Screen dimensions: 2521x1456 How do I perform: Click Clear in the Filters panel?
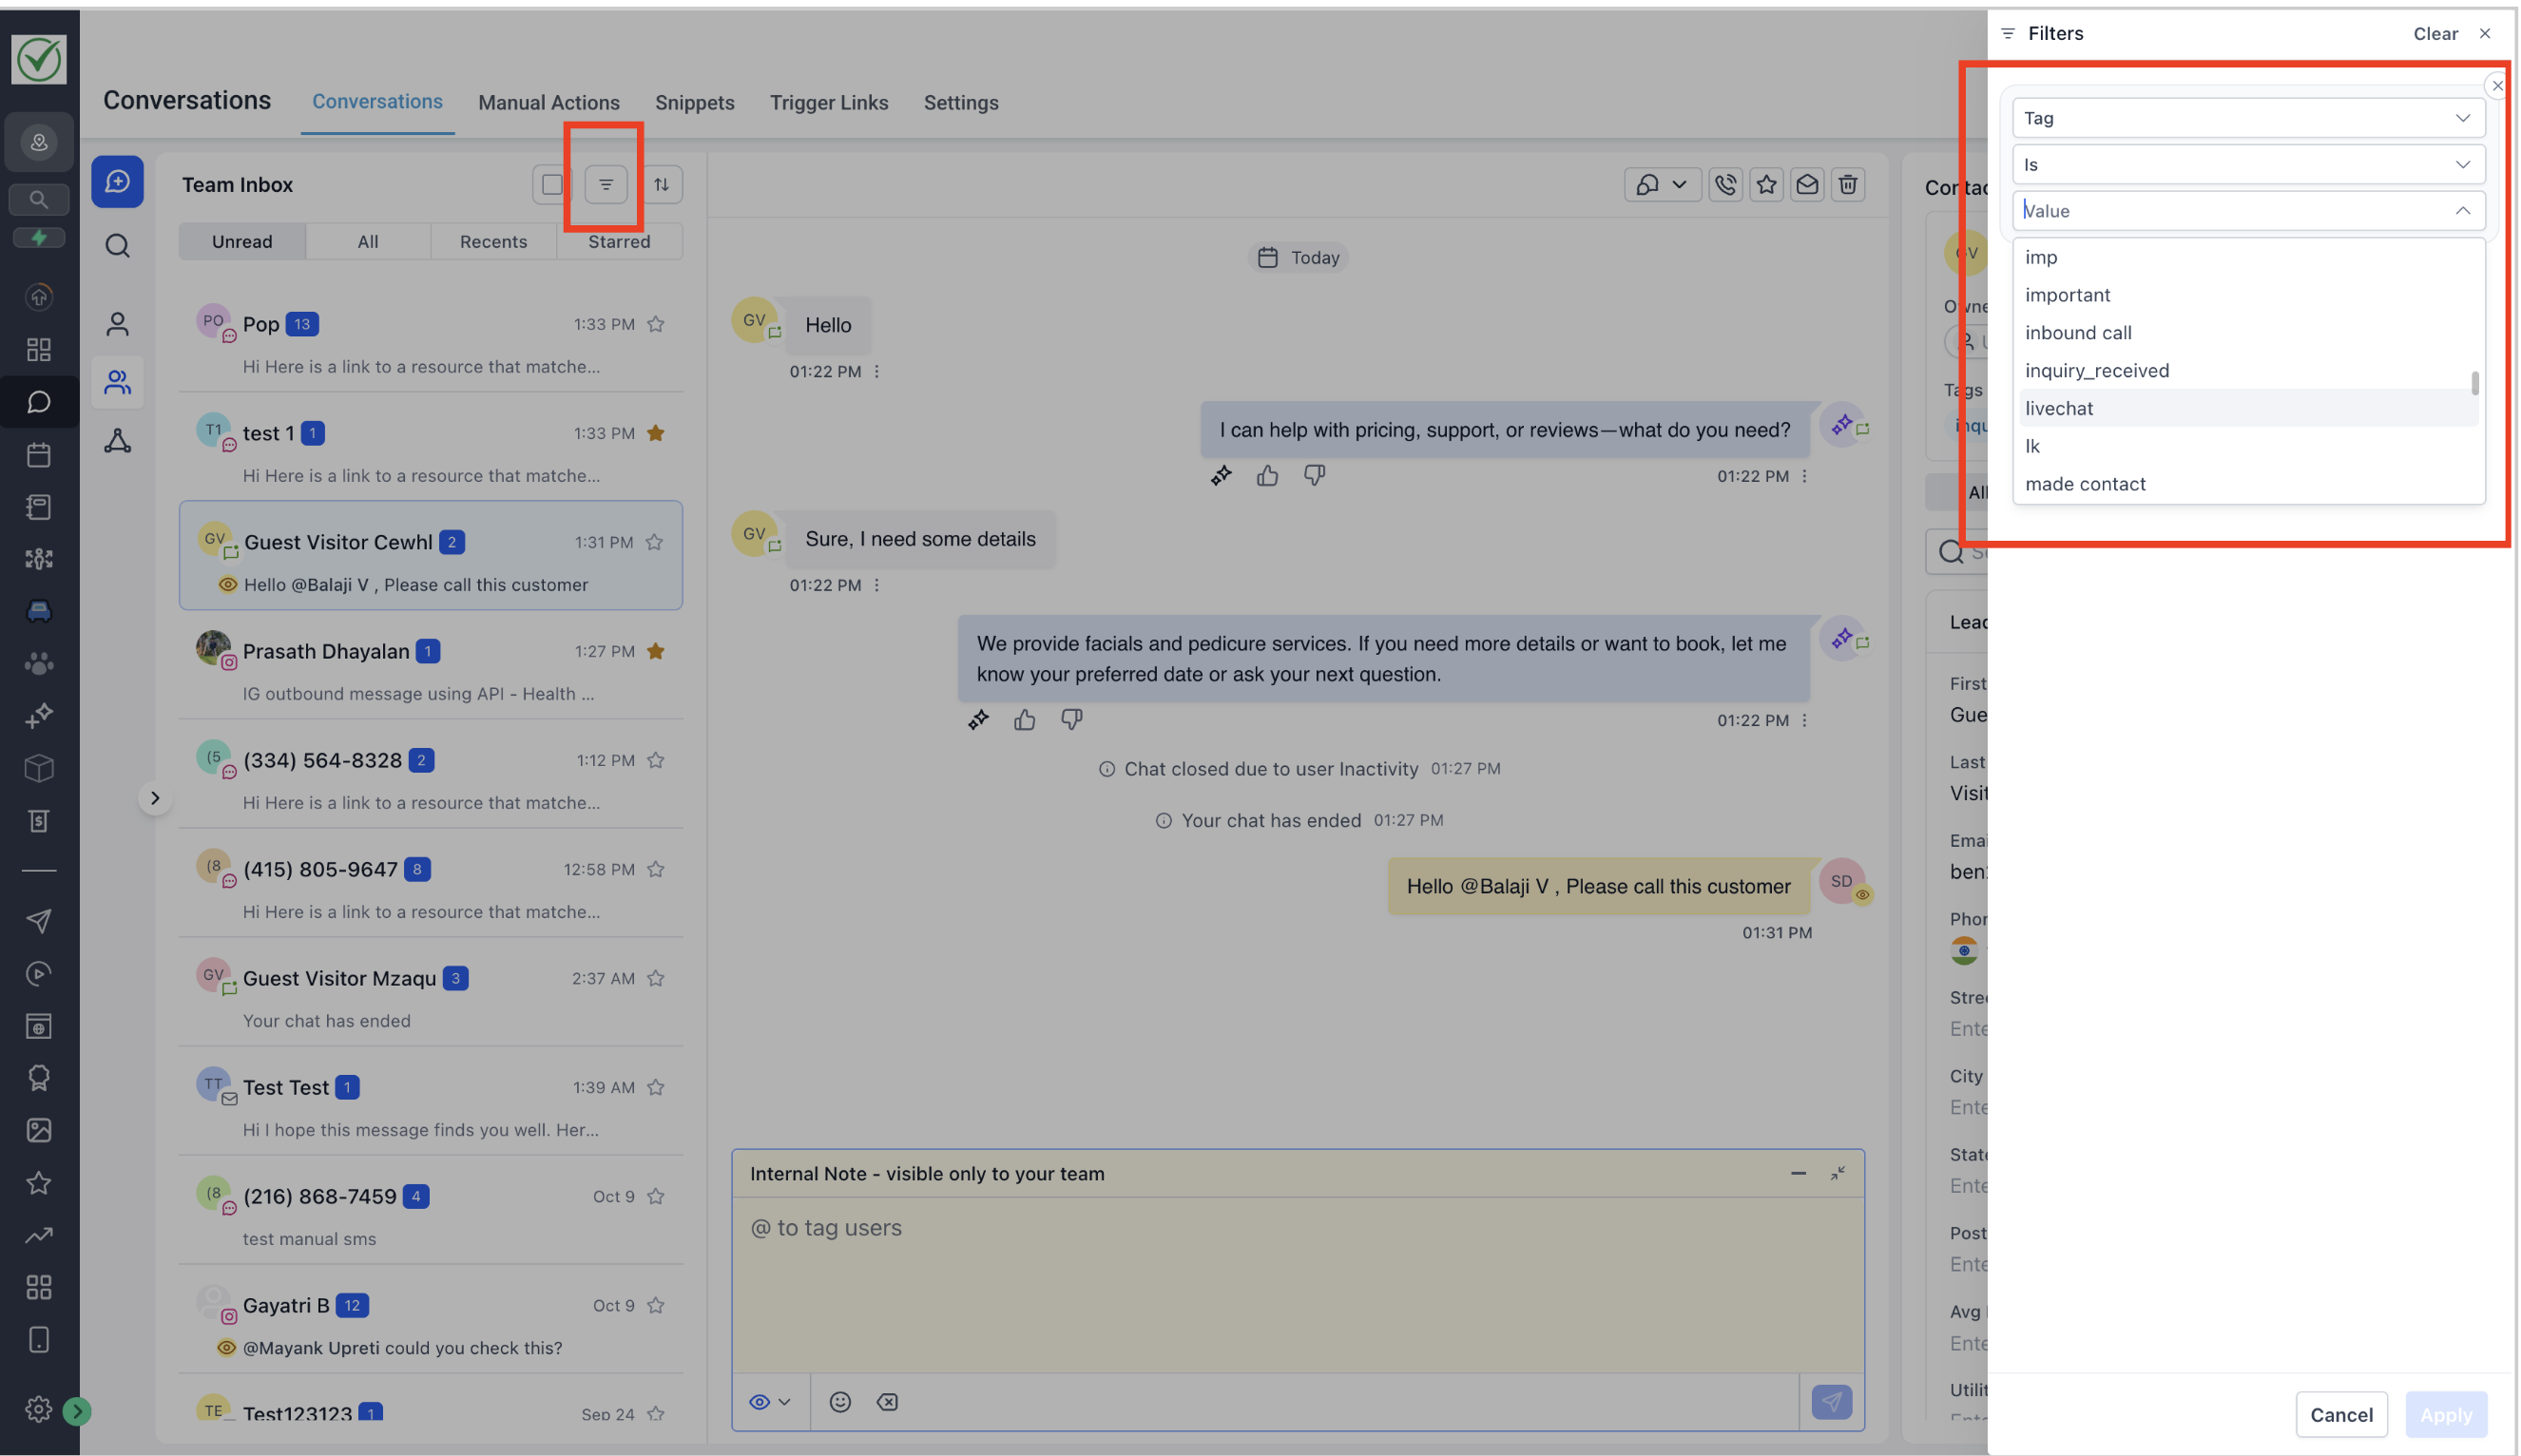2434,33
